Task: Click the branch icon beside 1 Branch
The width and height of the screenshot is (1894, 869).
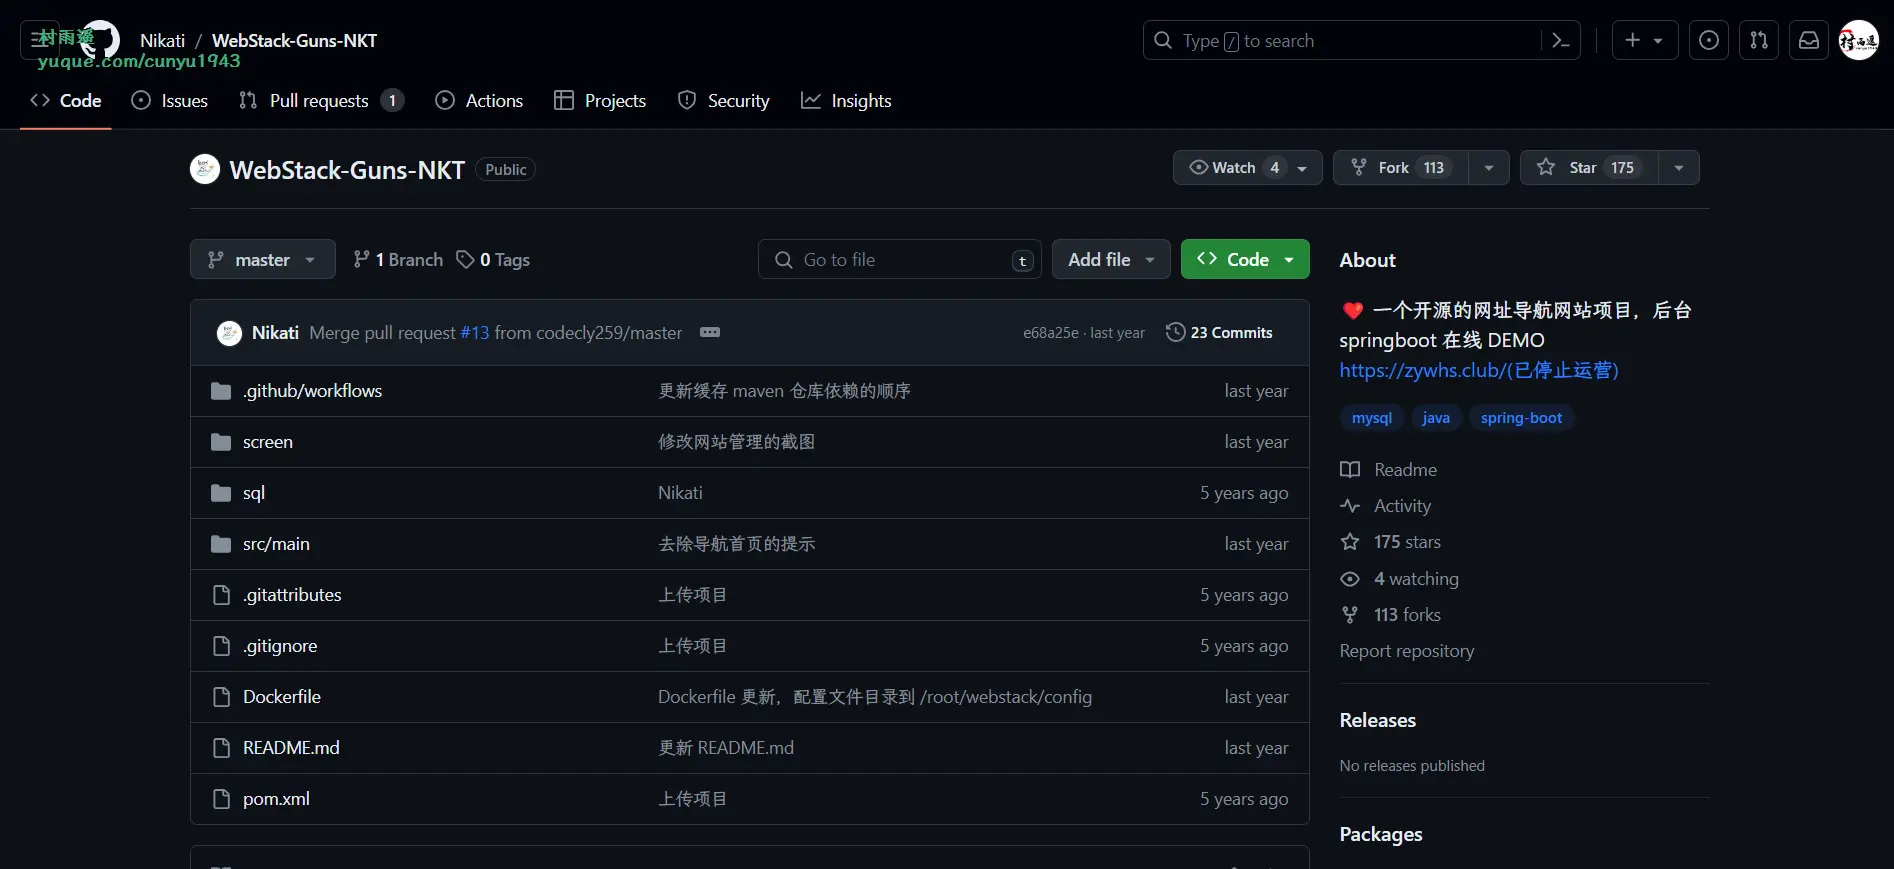Action: [x=361, y=260]
